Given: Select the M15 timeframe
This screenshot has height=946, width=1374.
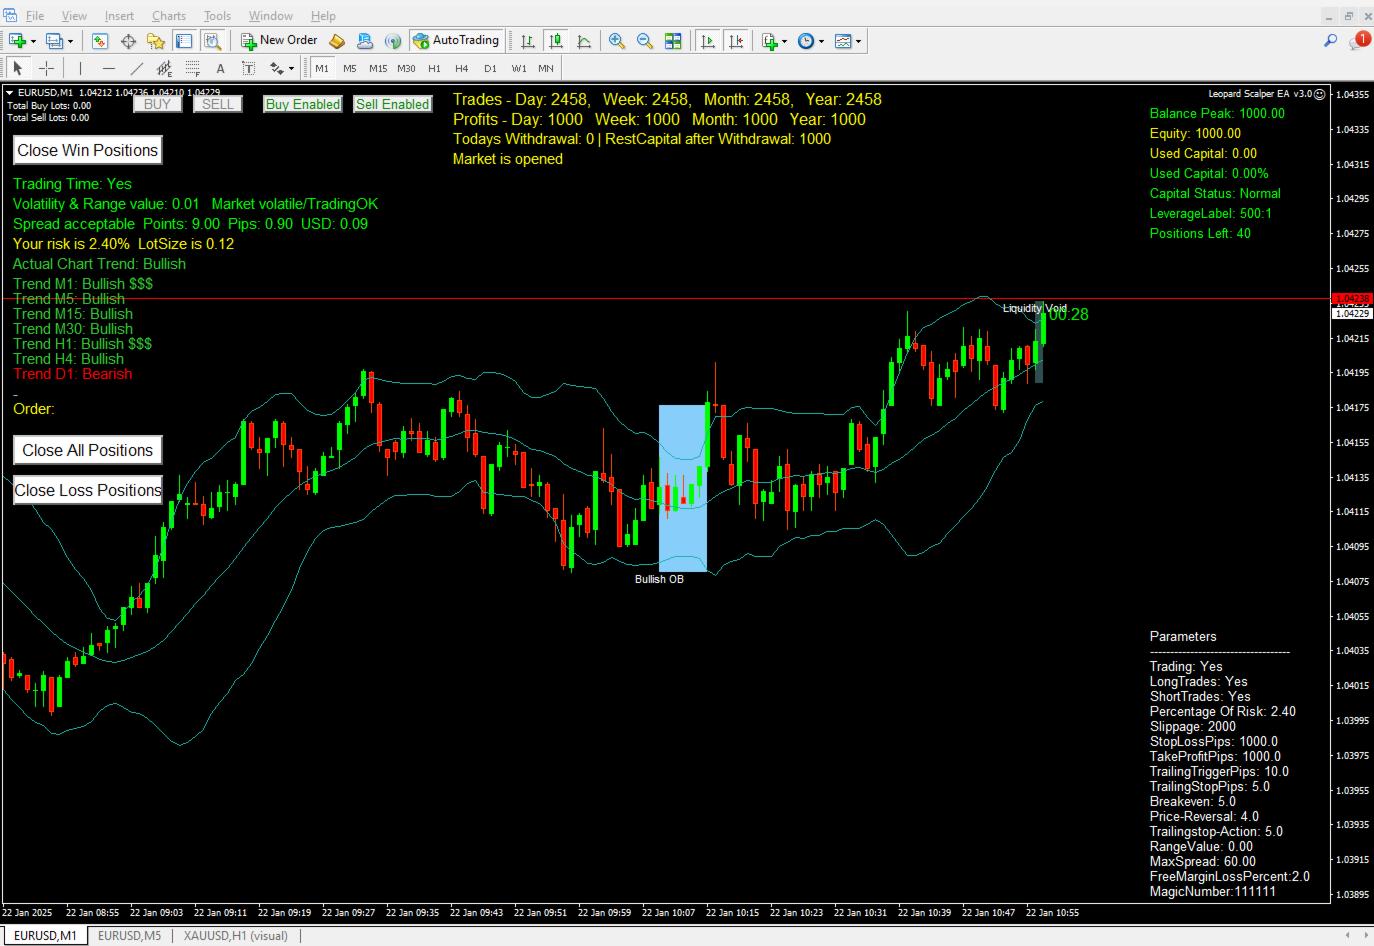Looking at the screenshot, I should click(x=378, y=67).
